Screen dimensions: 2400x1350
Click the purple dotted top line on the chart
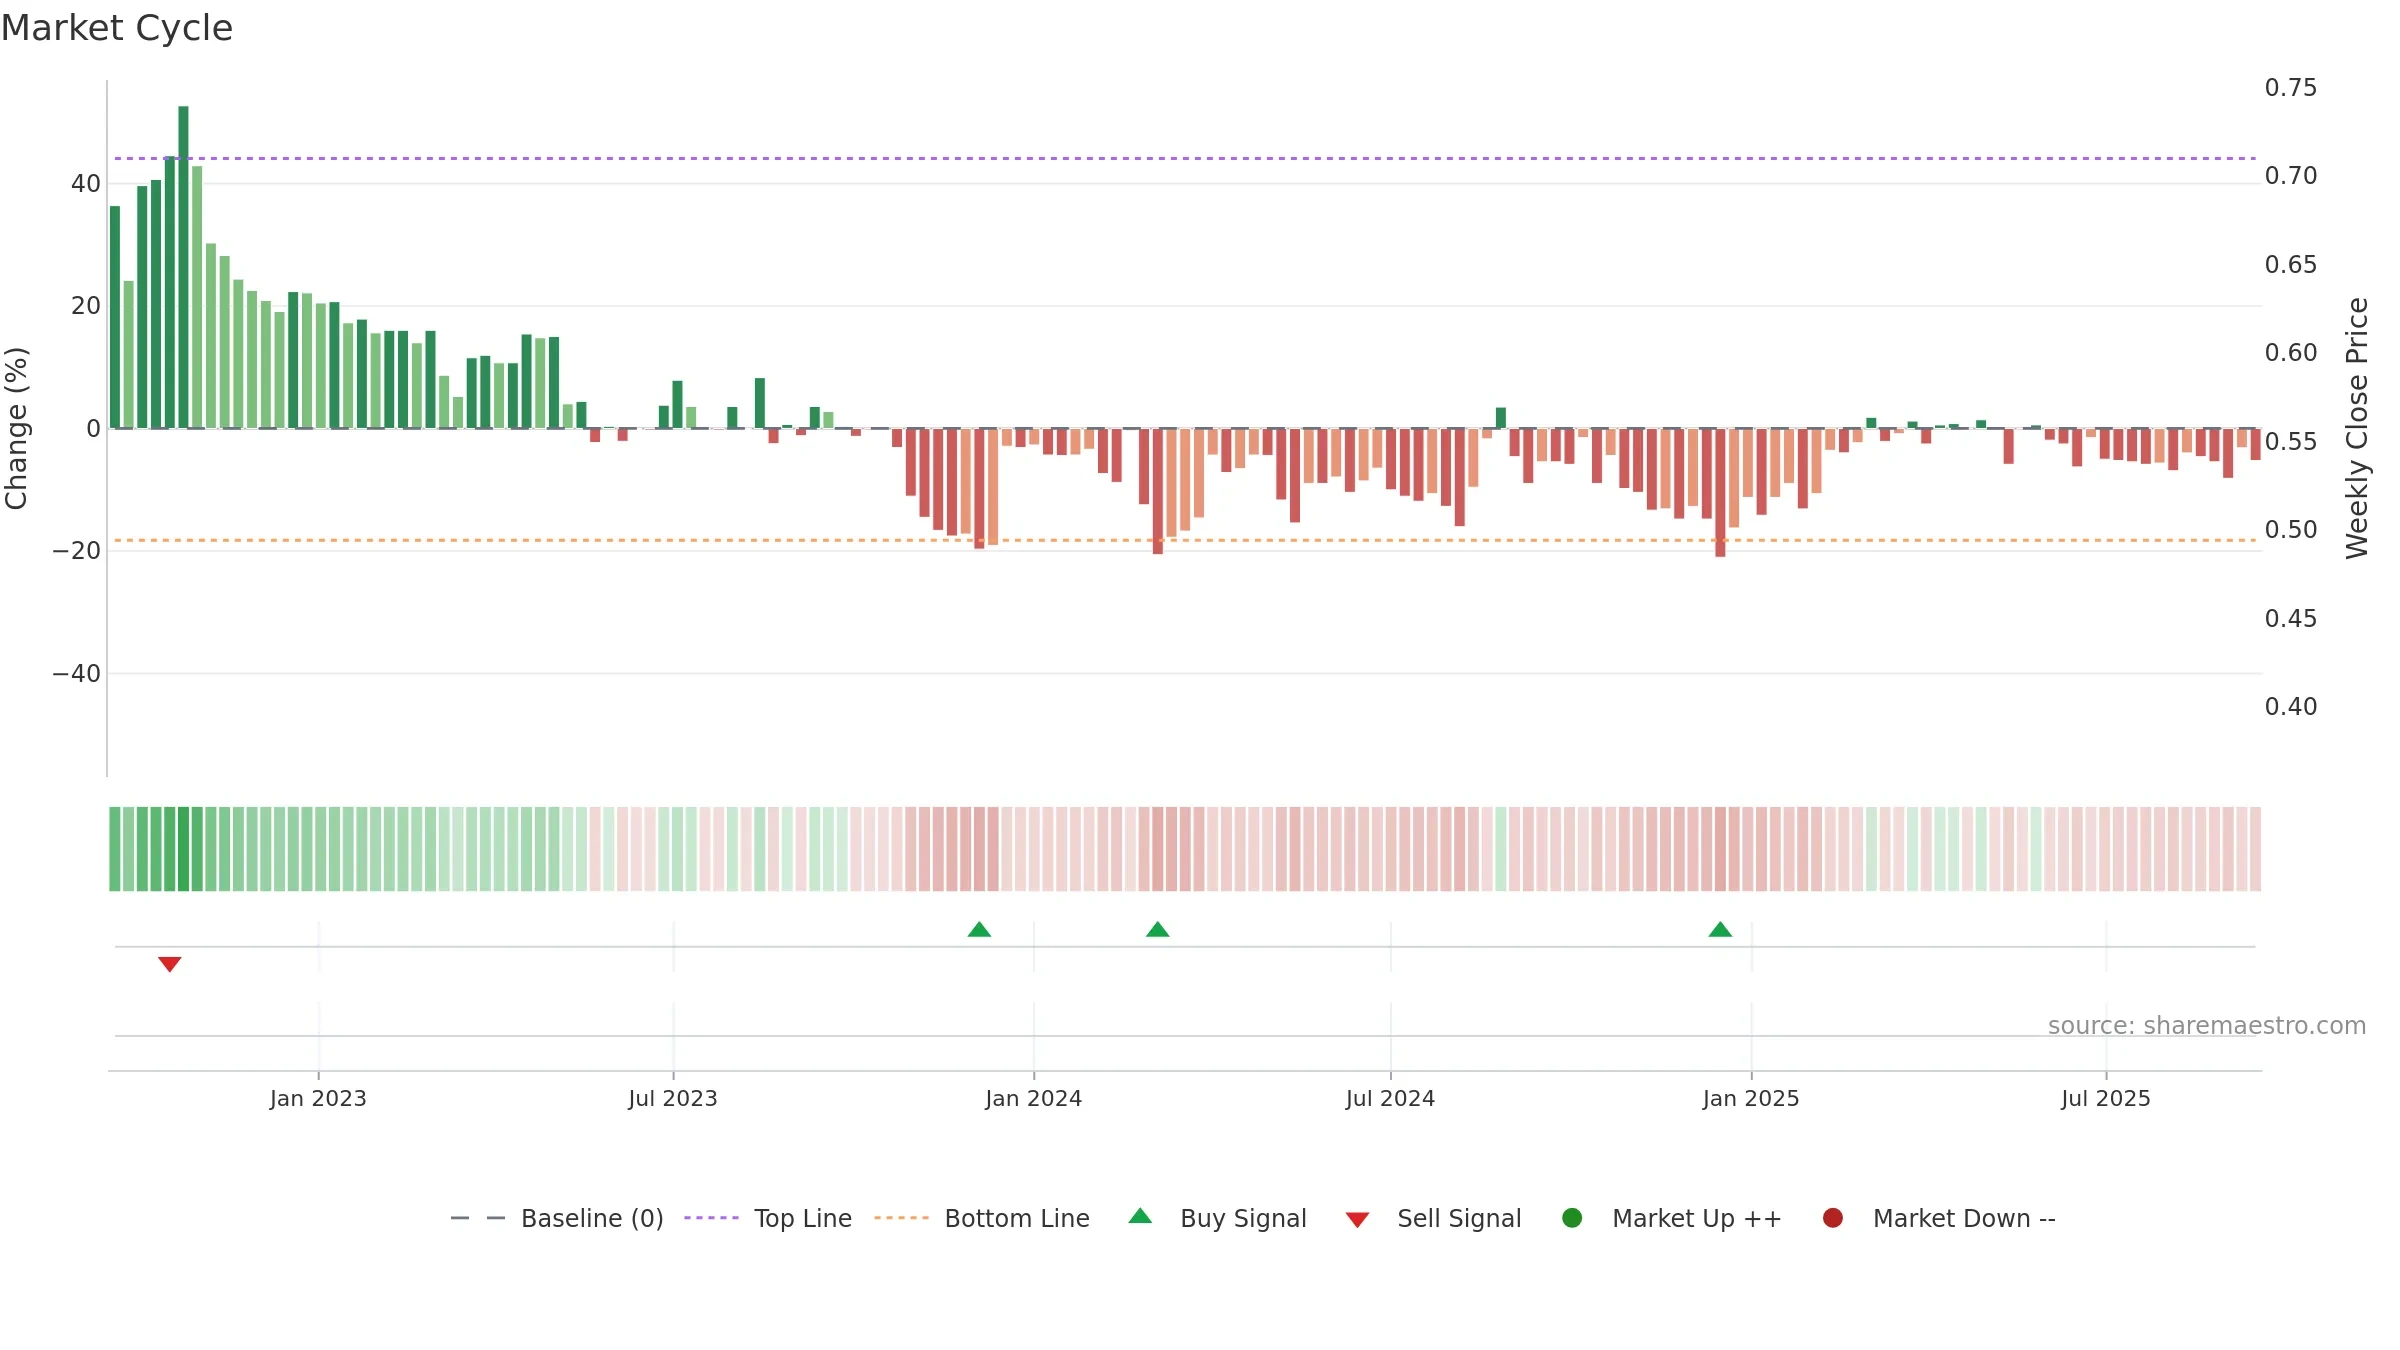(x=1185, y=158)
